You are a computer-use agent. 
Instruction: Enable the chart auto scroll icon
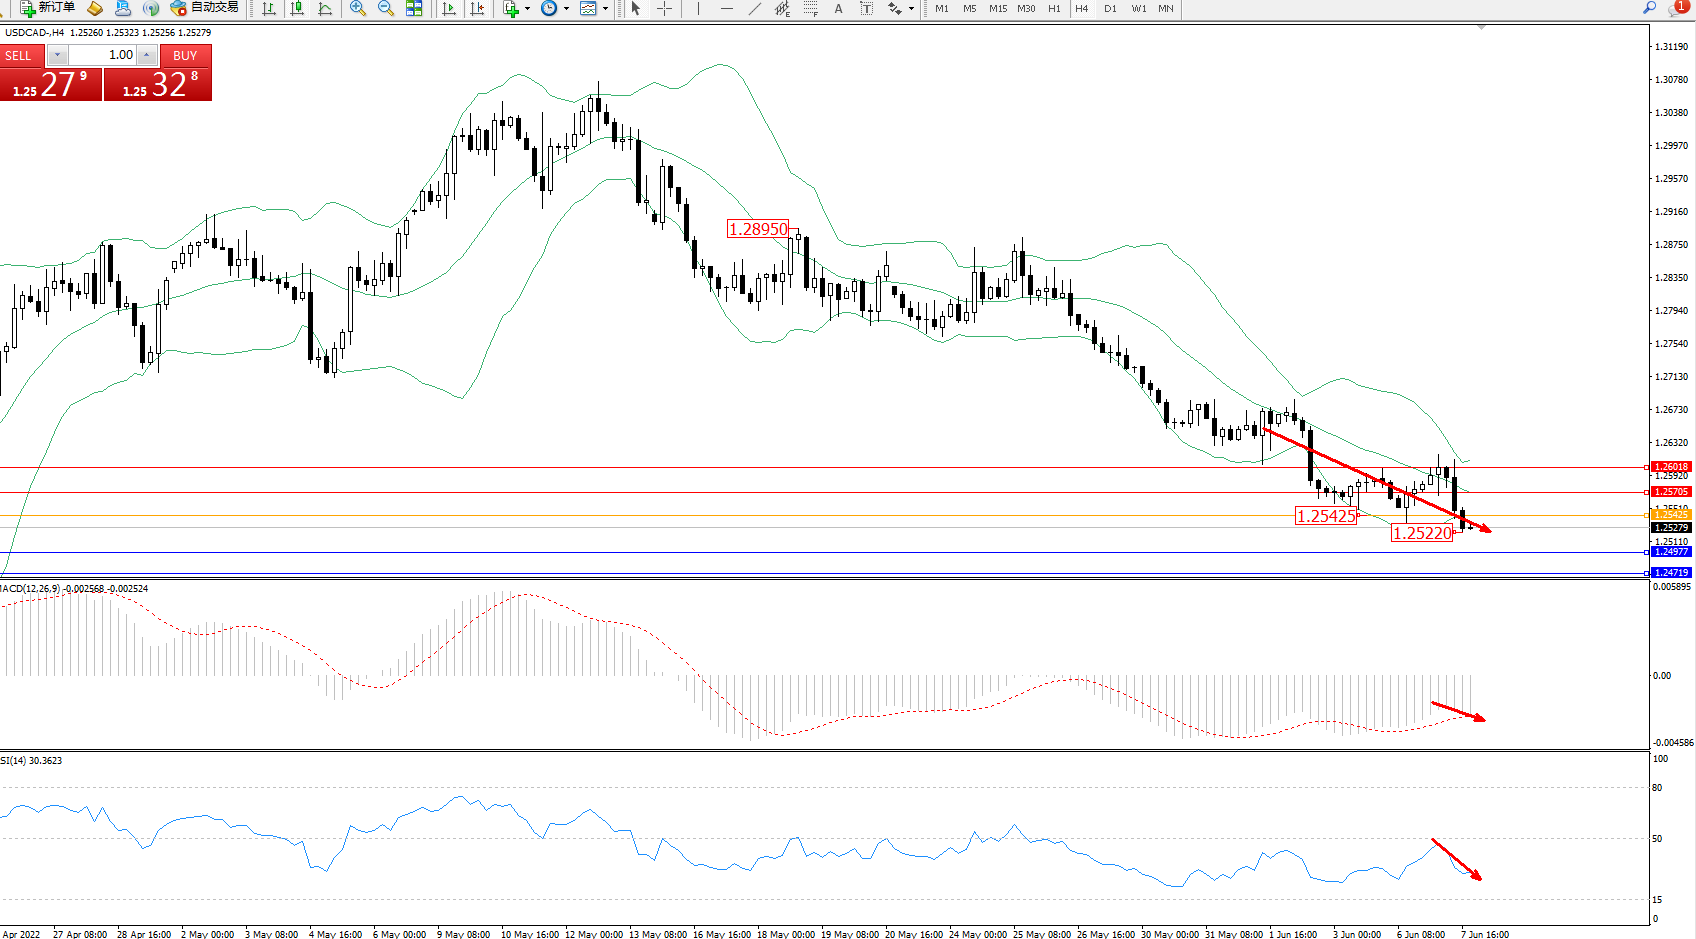point(449,8)
